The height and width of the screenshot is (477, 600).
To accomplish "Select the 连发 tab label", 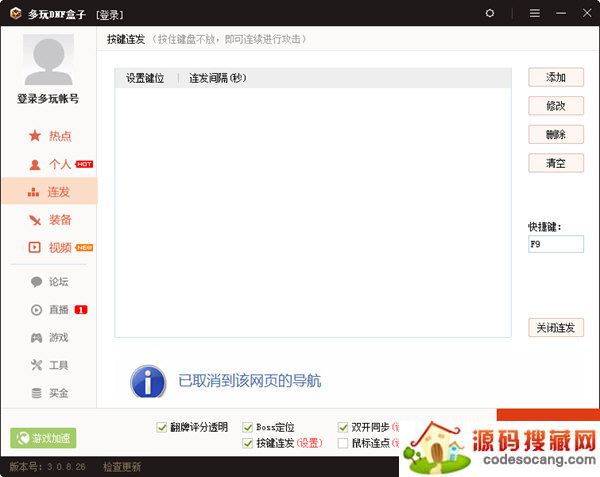I will [59, 192].
